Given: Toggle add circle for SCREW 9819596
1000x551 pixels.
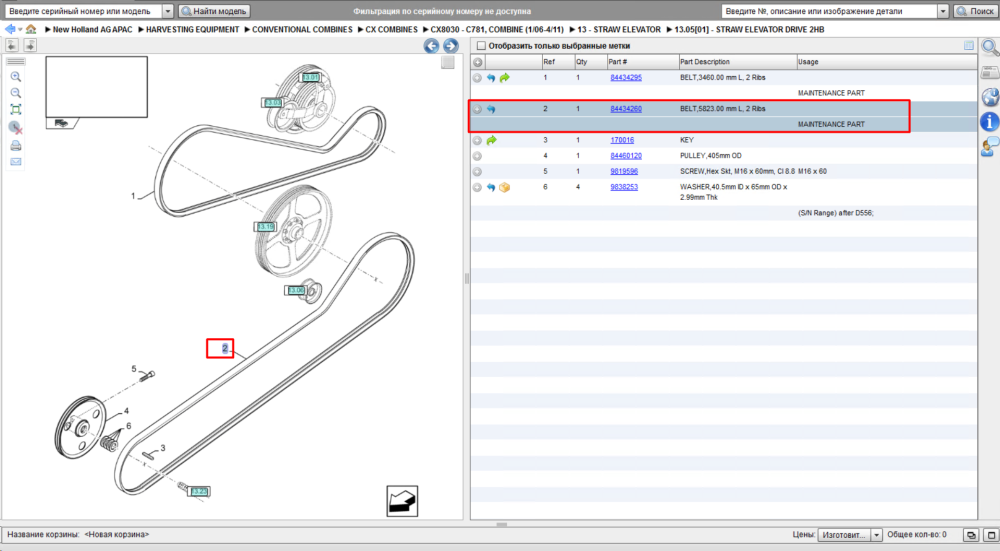Looking at the screenshot, I should coord(477,172).
